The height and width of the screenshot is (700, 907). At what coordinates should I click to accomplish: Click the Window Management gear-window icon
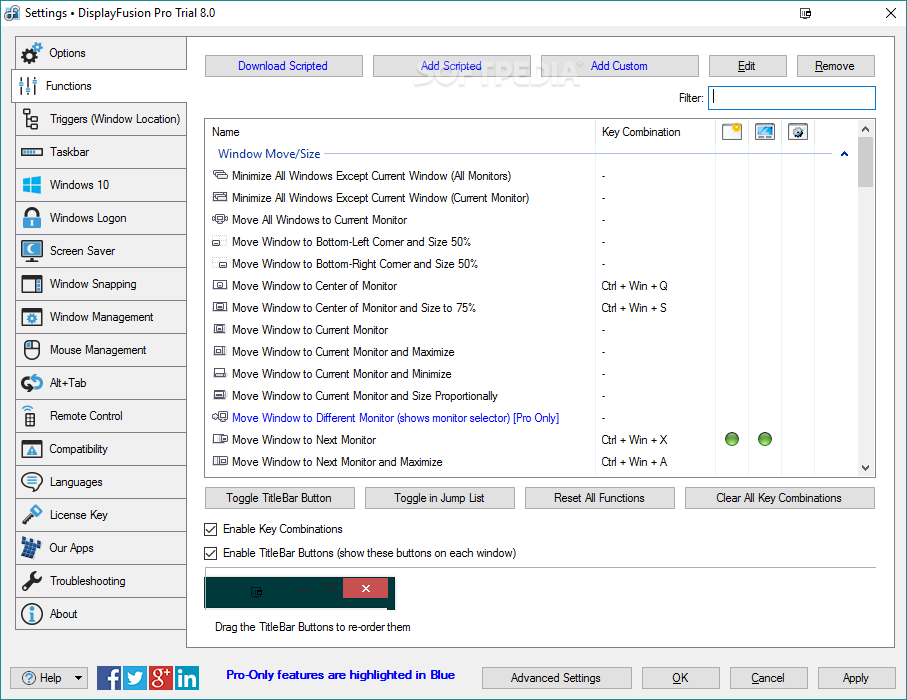[32, 317]
